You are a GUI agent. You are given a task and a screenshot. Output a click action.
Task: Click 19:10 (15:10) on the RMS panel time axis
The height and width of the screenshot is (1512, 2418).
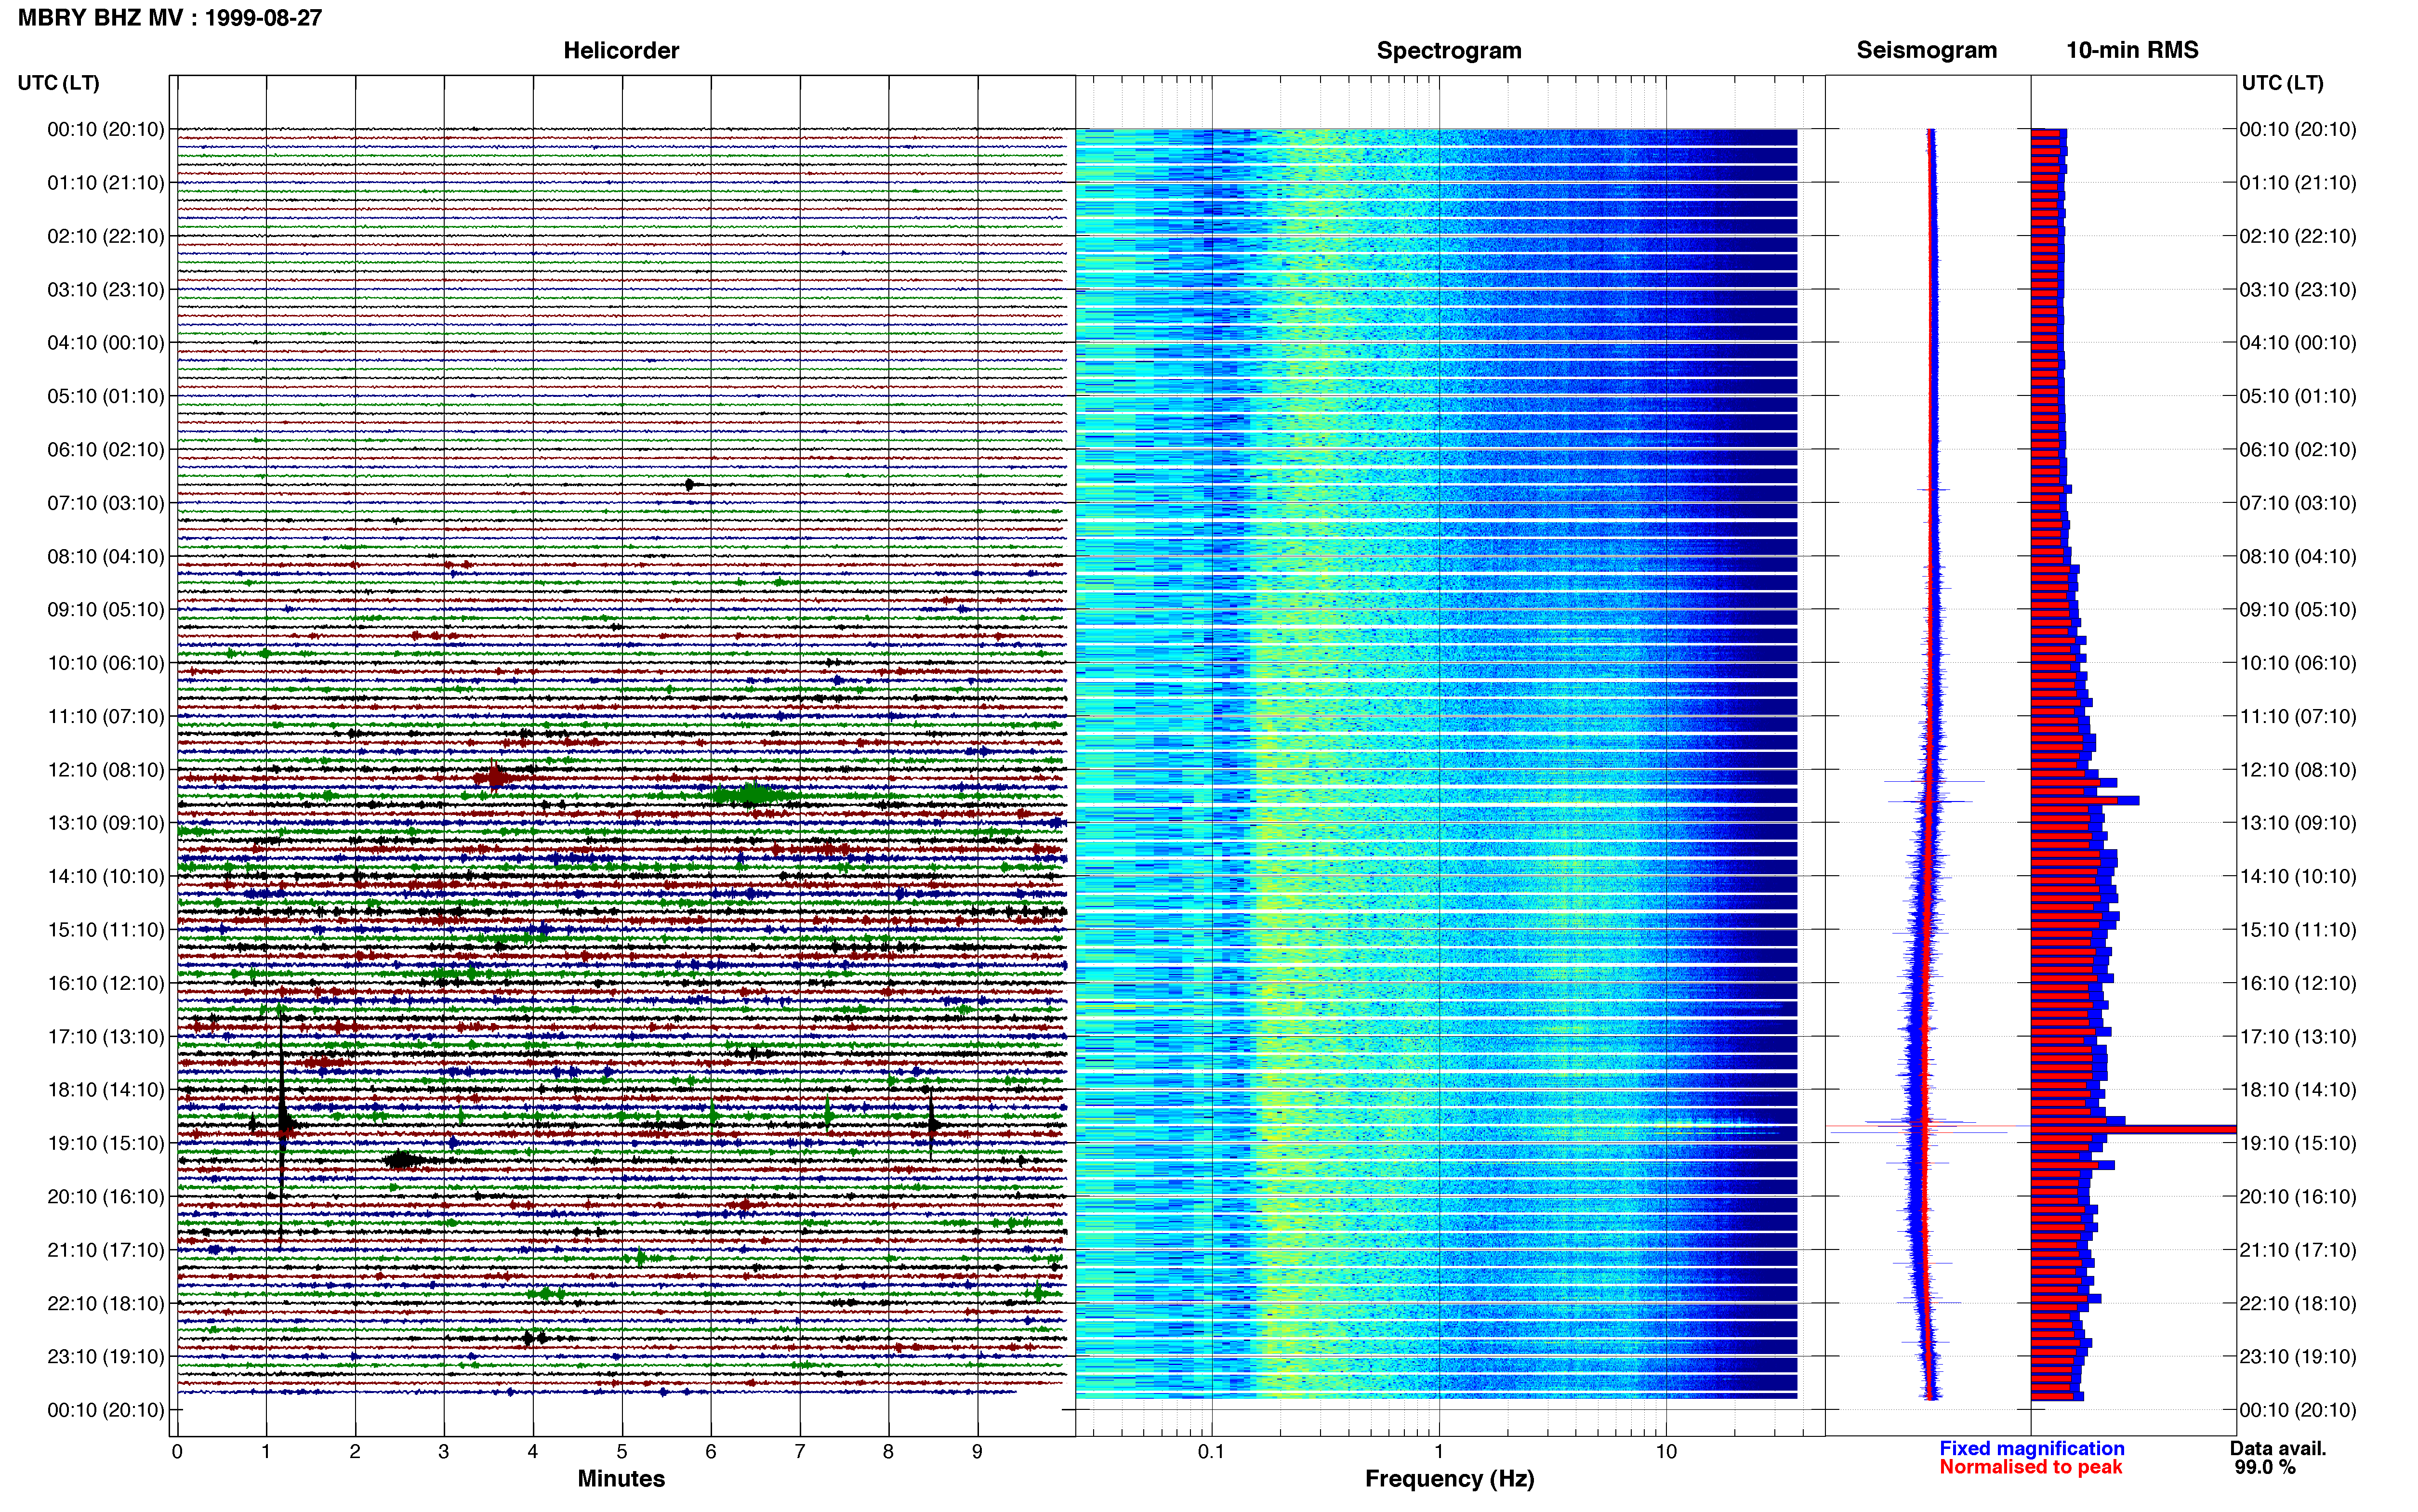pyautogui.click(x=2298, y=1143)
